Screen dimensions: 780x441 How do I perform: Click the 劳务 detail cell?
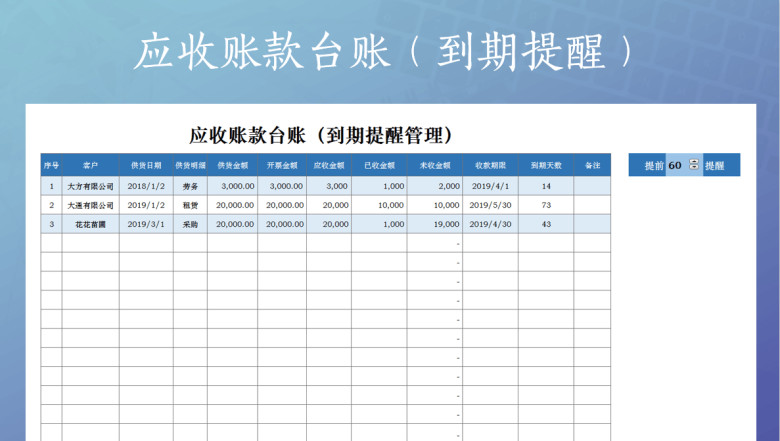[191, 186]
